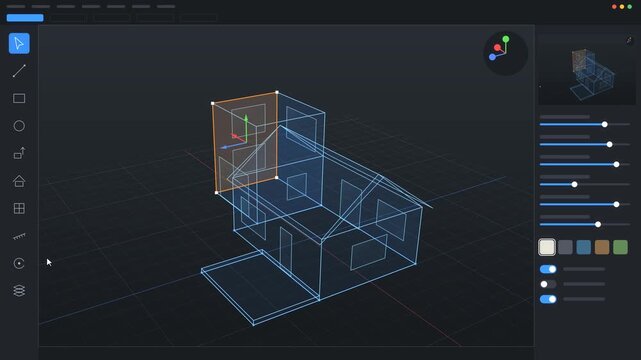Select the arrow selection tool
641x360 pixels.
19,43
